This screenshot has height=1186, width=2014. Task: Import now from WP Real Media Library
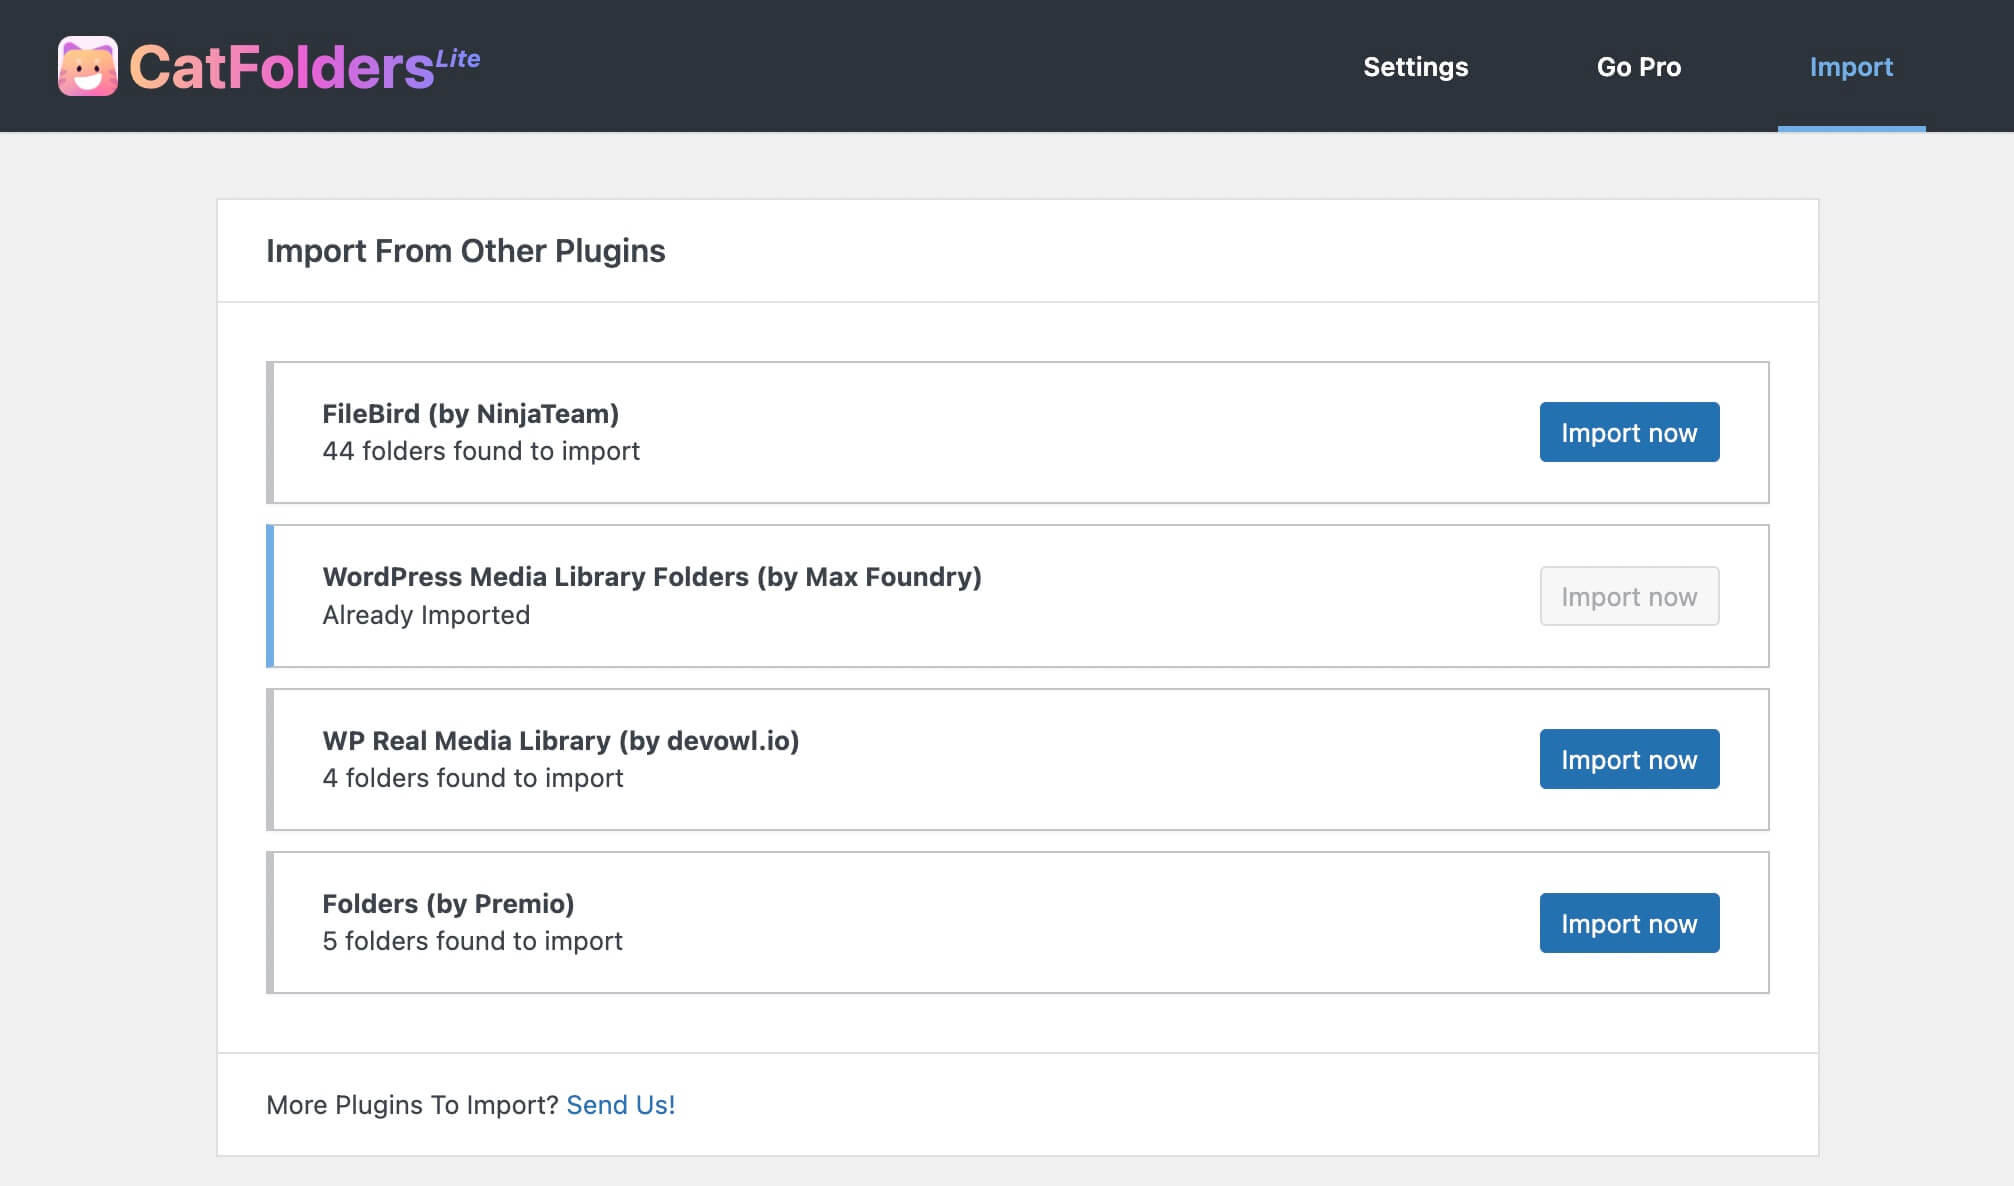1629,759
